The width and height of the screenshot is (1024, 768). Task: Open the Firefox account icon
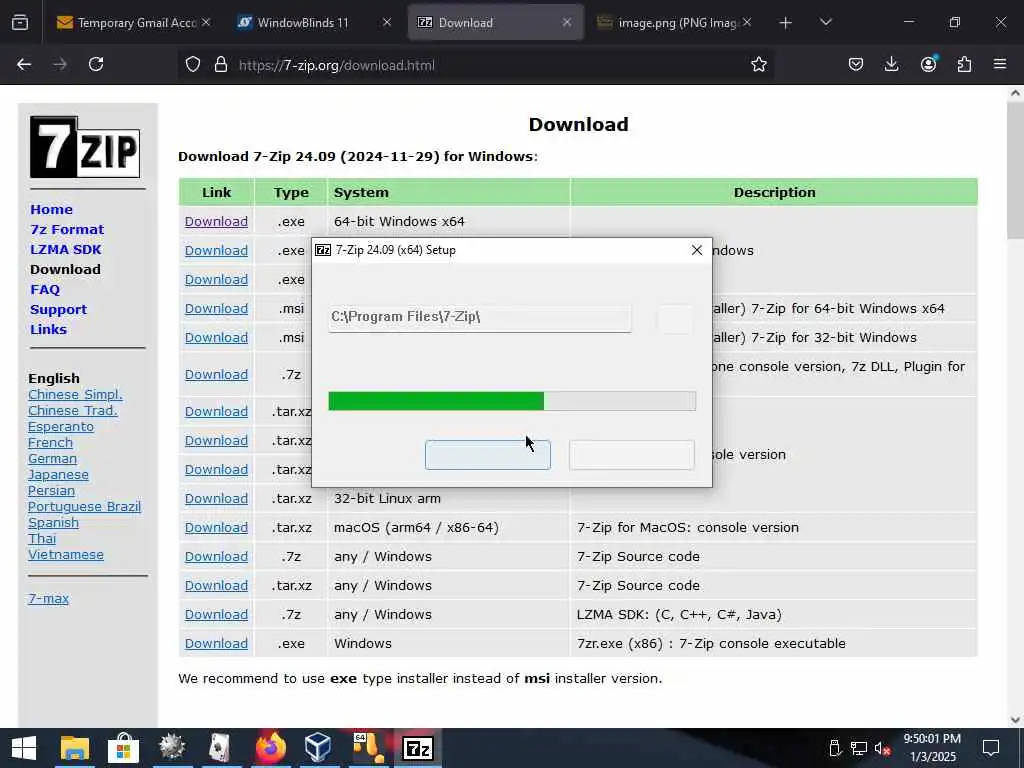[928, 64]
